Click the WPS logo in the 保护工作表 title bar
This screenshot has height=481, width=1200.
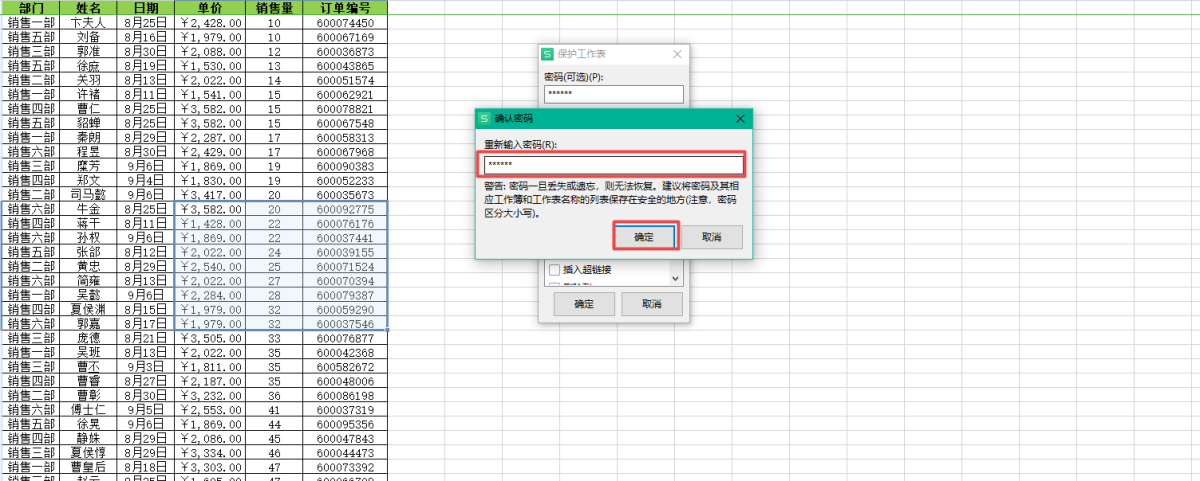point(547,55)
